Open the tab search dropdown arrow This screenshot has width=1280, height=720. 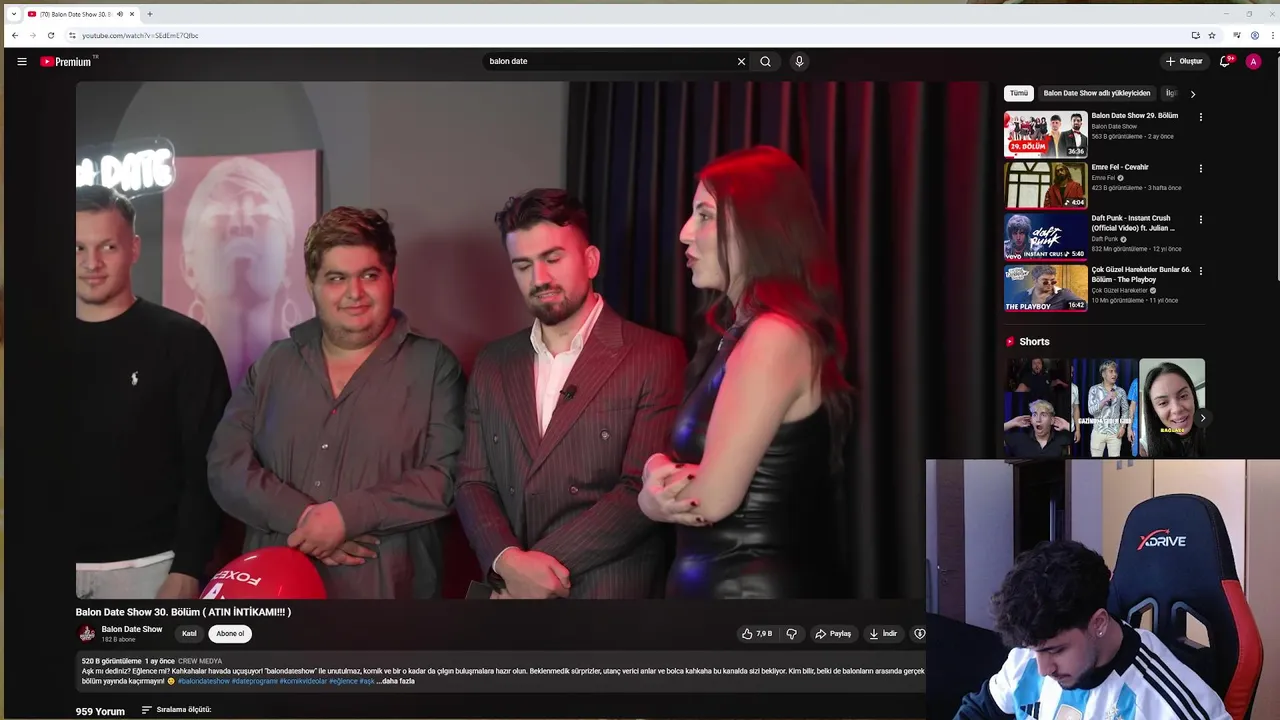14,14
